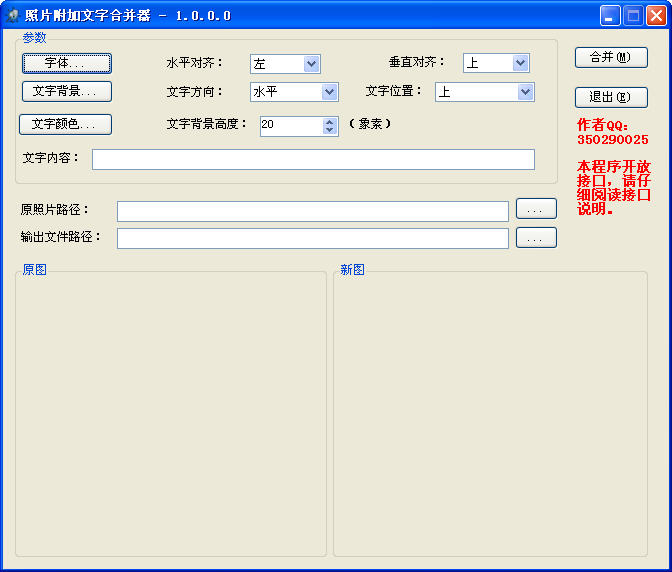Click the red 本程序开放接口 notice text
The height and width of the screenshot is (572, 672).
click(614, 187)
